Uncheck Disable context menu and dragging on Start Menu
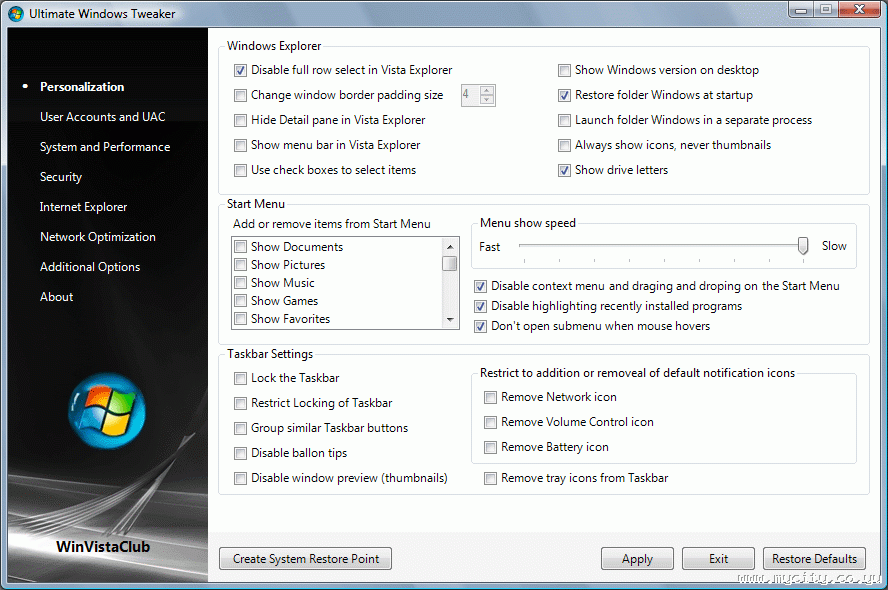888x590 pixels. 480,287
